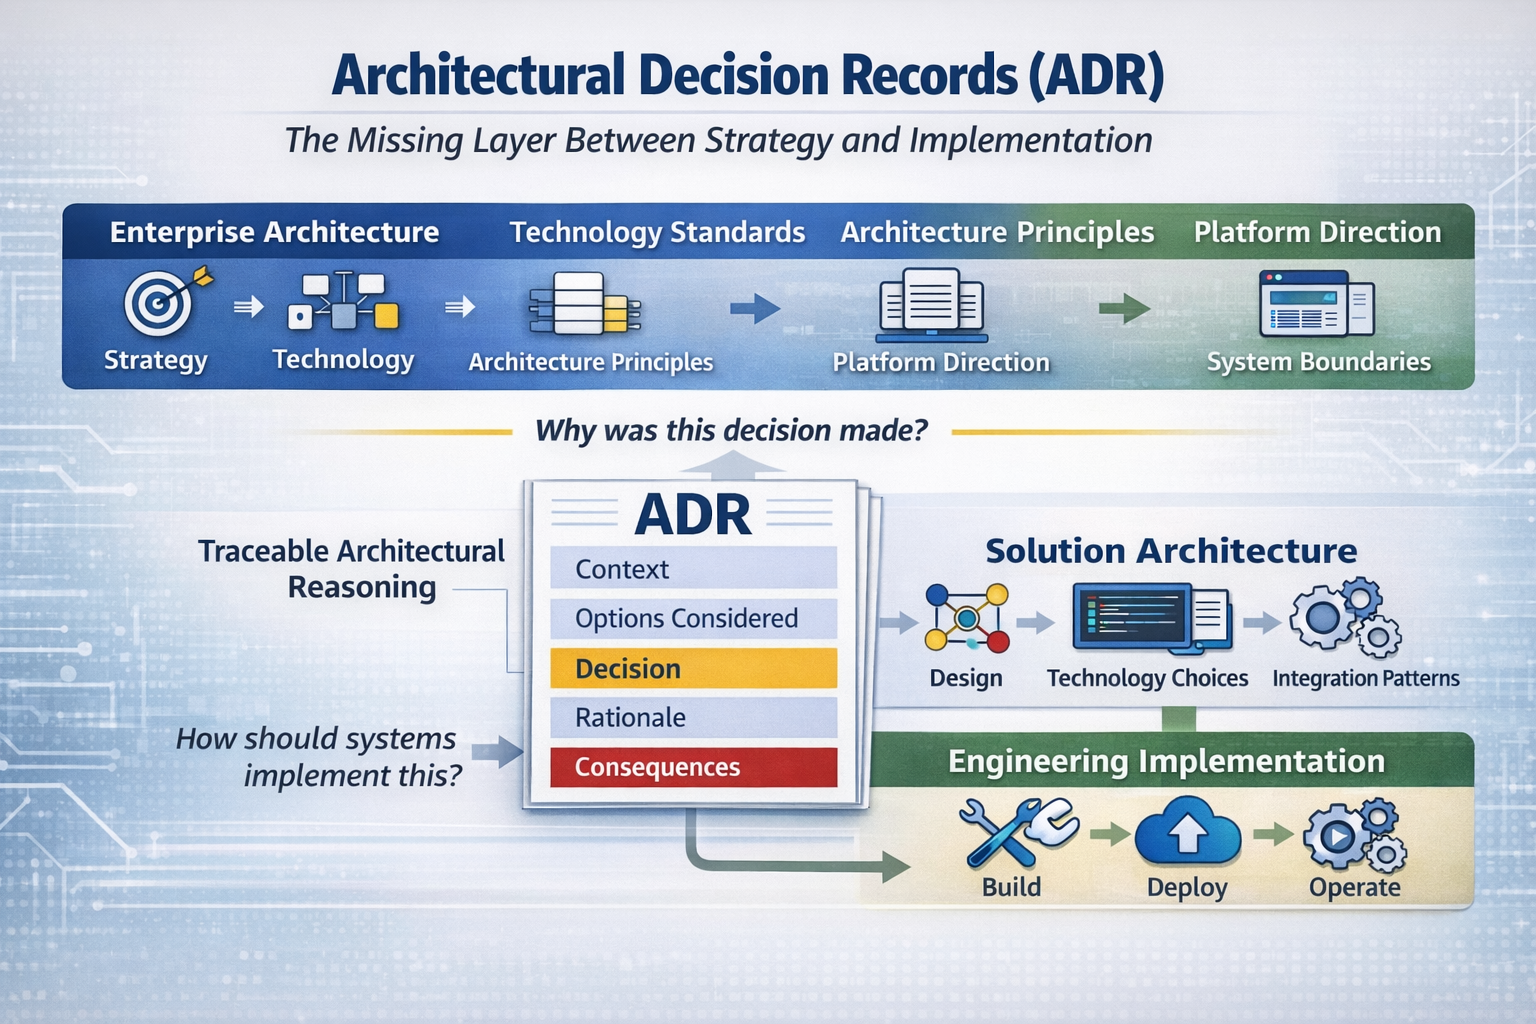Viewport: 1536px width, 1024px height.
Task: Click the red Consequences bar
Action: pos(693,767)
